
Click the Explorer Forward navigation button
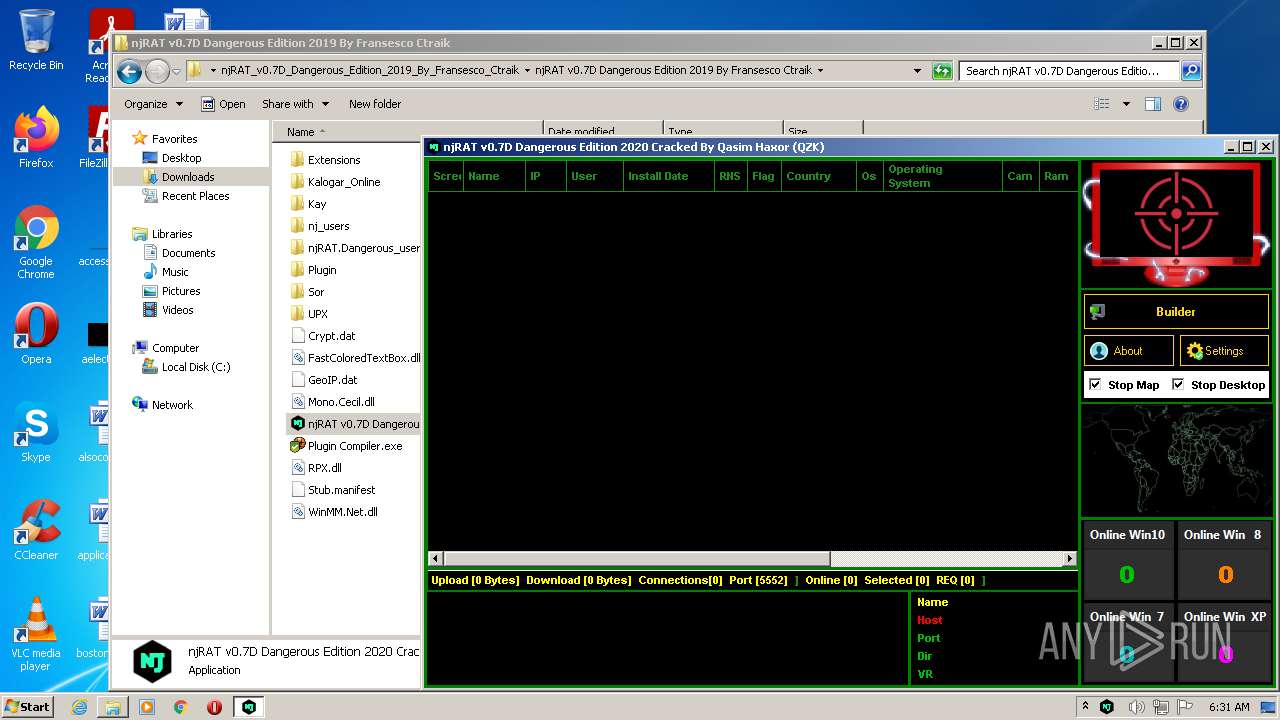[157, 71]
